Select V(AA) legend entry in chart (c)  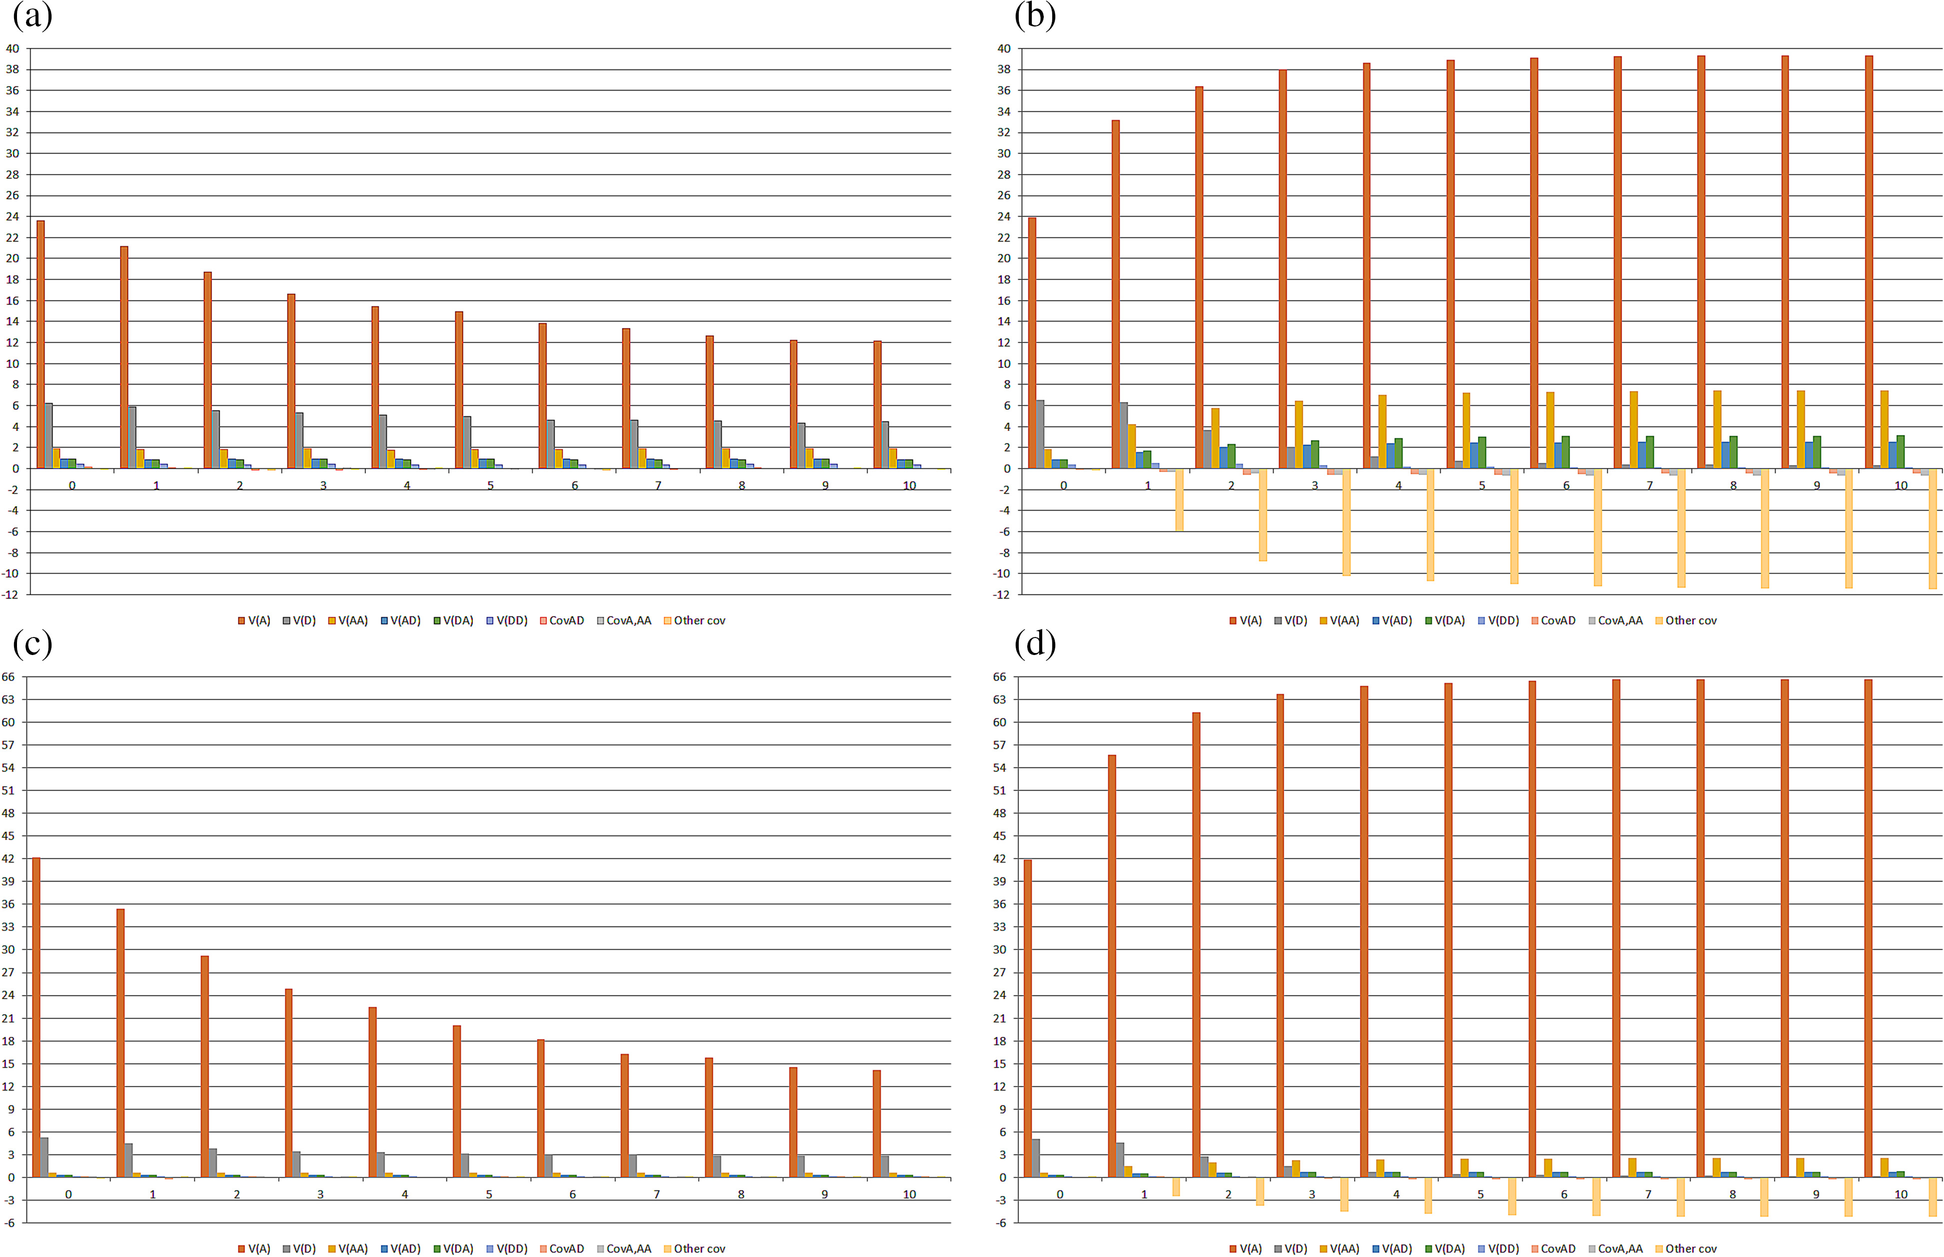(348, 1249)
